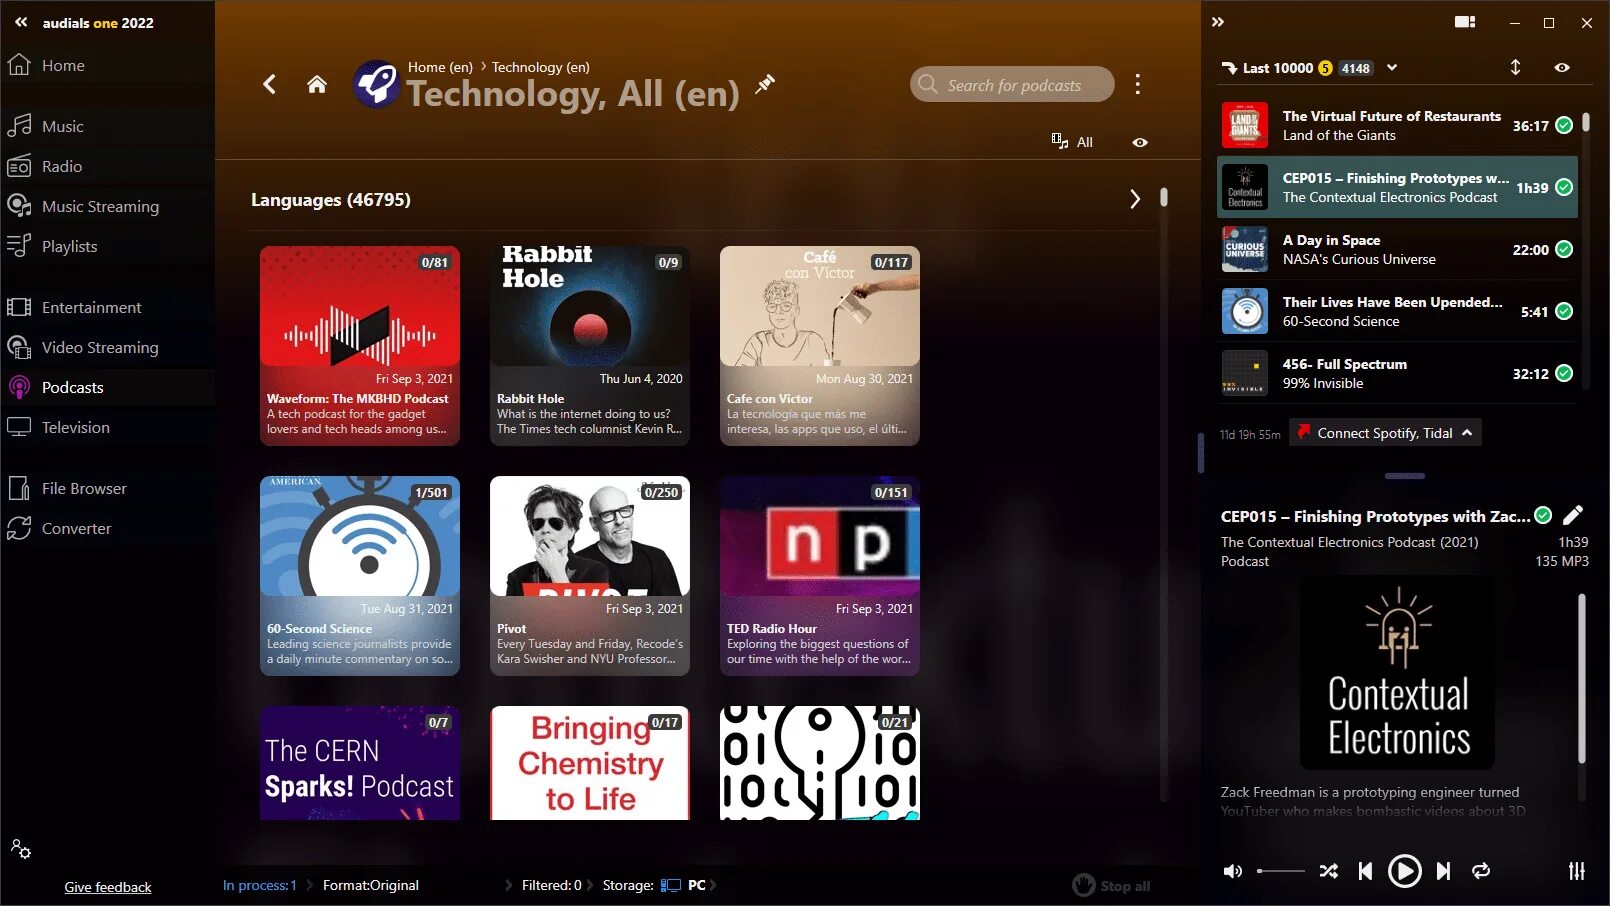
Task: Toggle shuffle playback
Action: pos(1329,871)
